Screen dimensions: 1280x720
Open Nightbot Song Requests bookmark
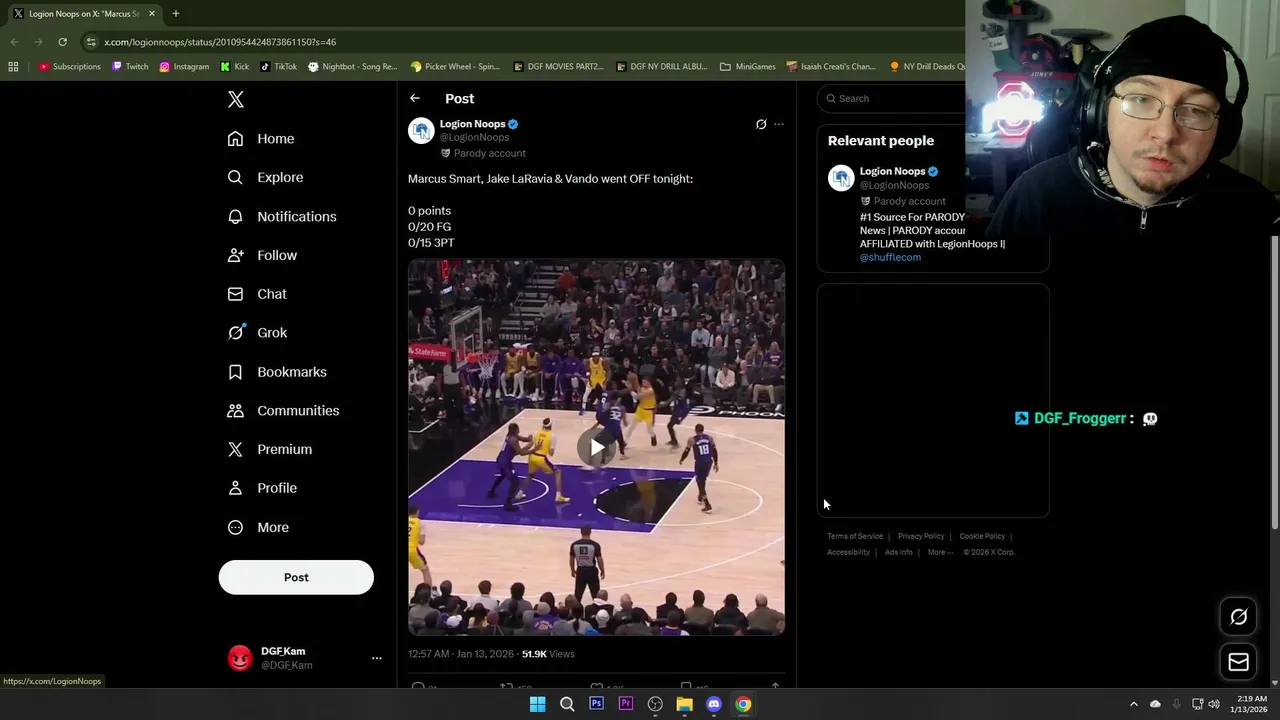point(353,67)
